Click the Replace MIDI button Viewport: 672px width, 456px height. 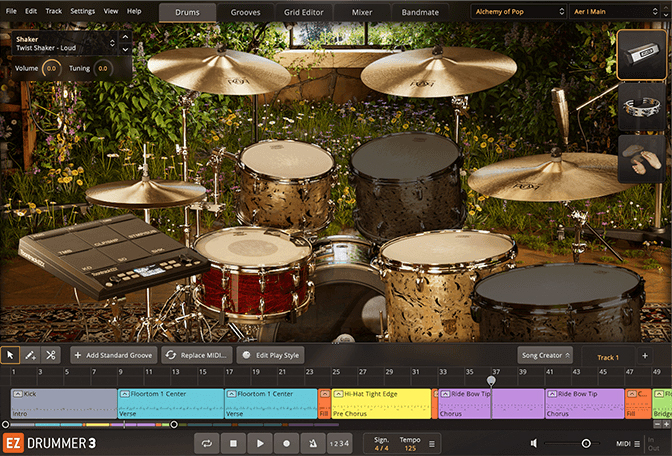coord(197,355)
